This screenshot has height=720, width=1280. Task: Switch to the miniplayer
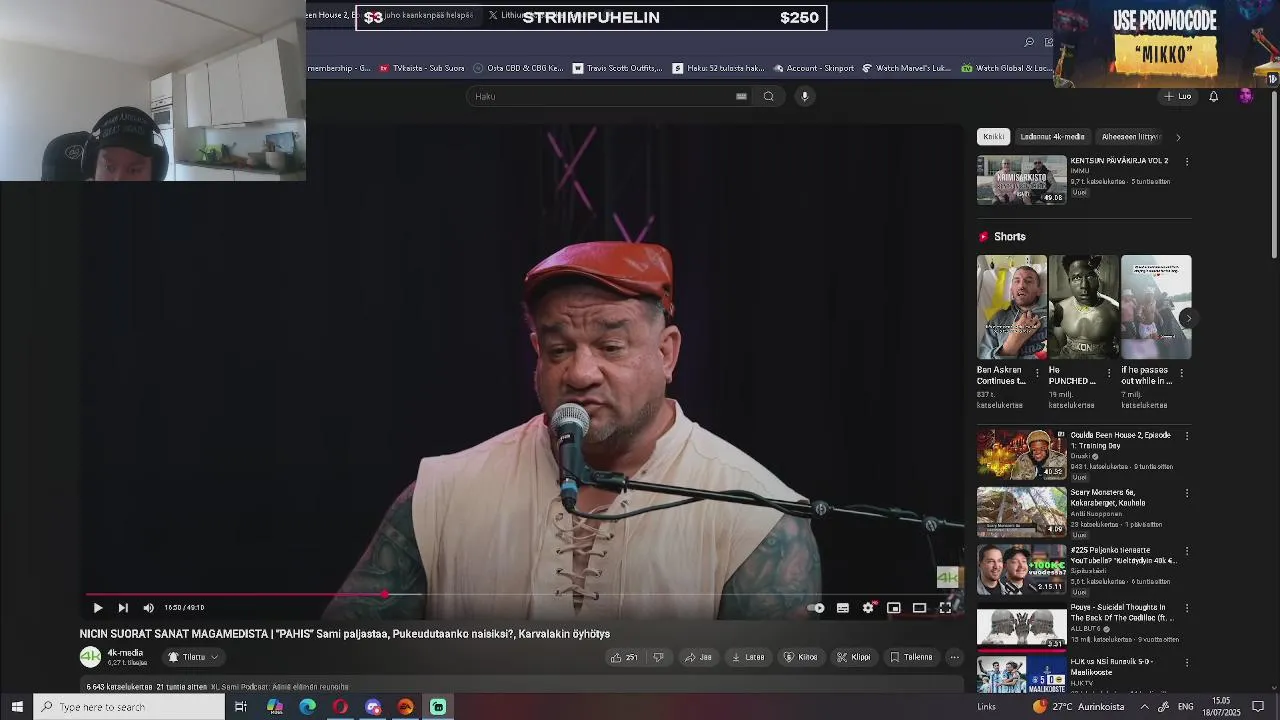coord(894,608)
